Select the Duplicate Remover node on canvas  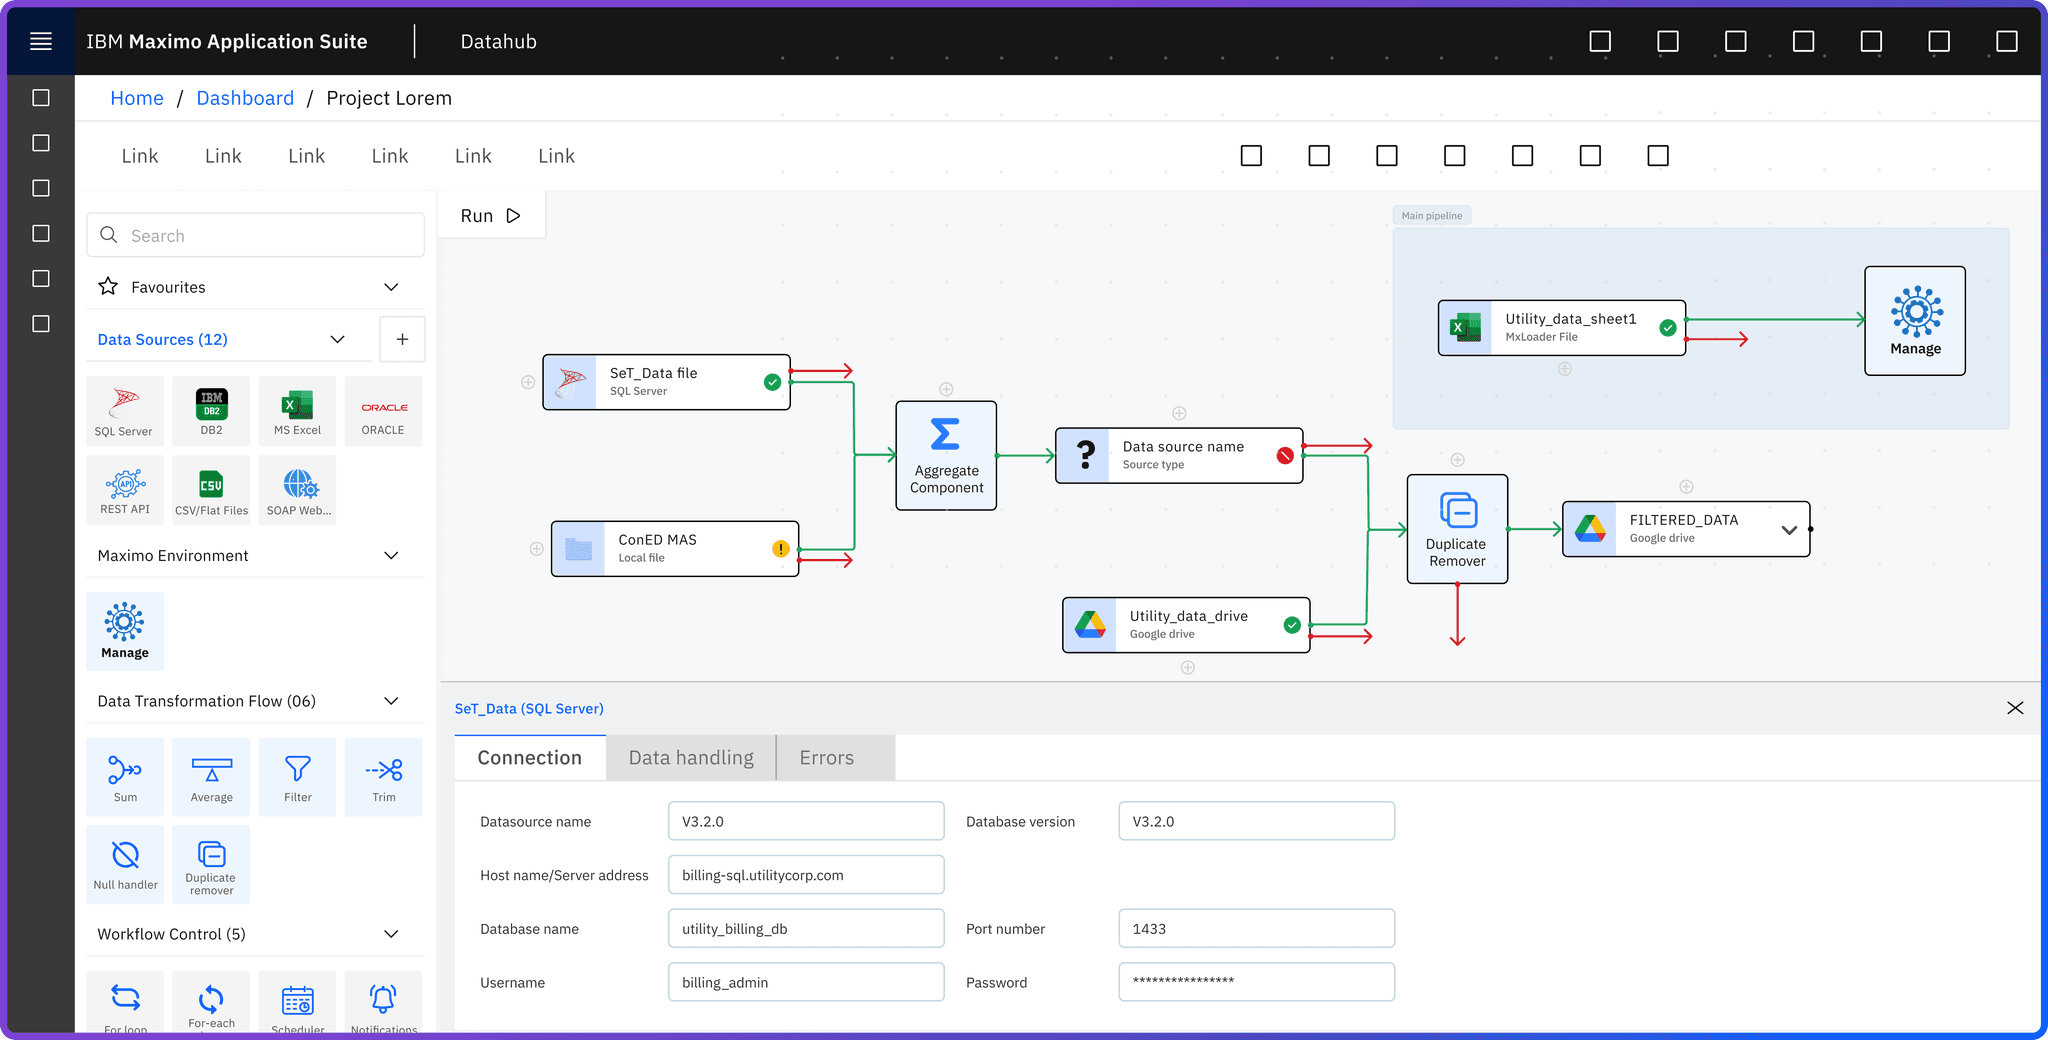[x=1457, y=529]
